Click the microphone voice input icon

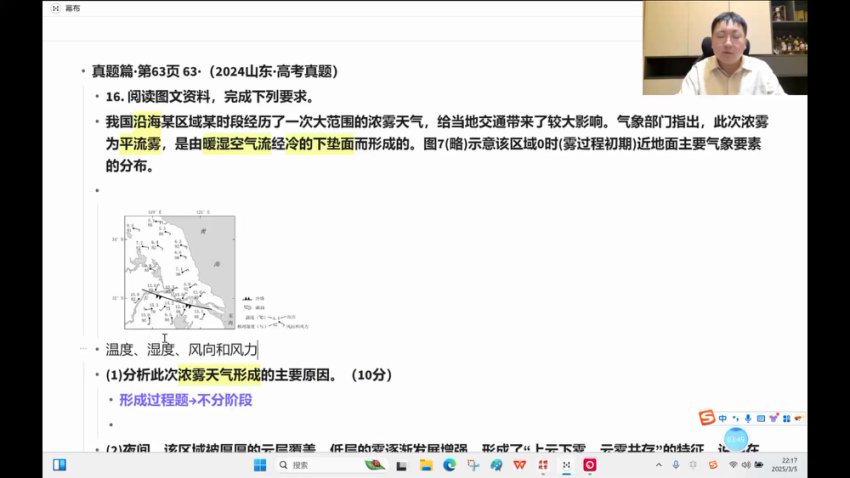747,417
